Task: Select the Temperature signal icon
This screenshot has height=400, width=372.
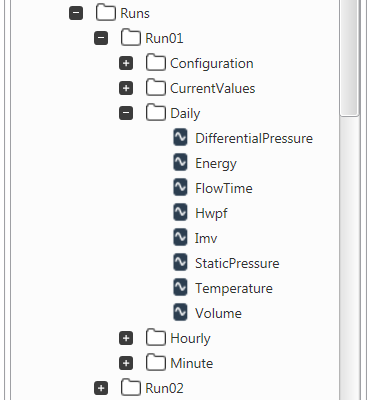Action: pos(180,288)
